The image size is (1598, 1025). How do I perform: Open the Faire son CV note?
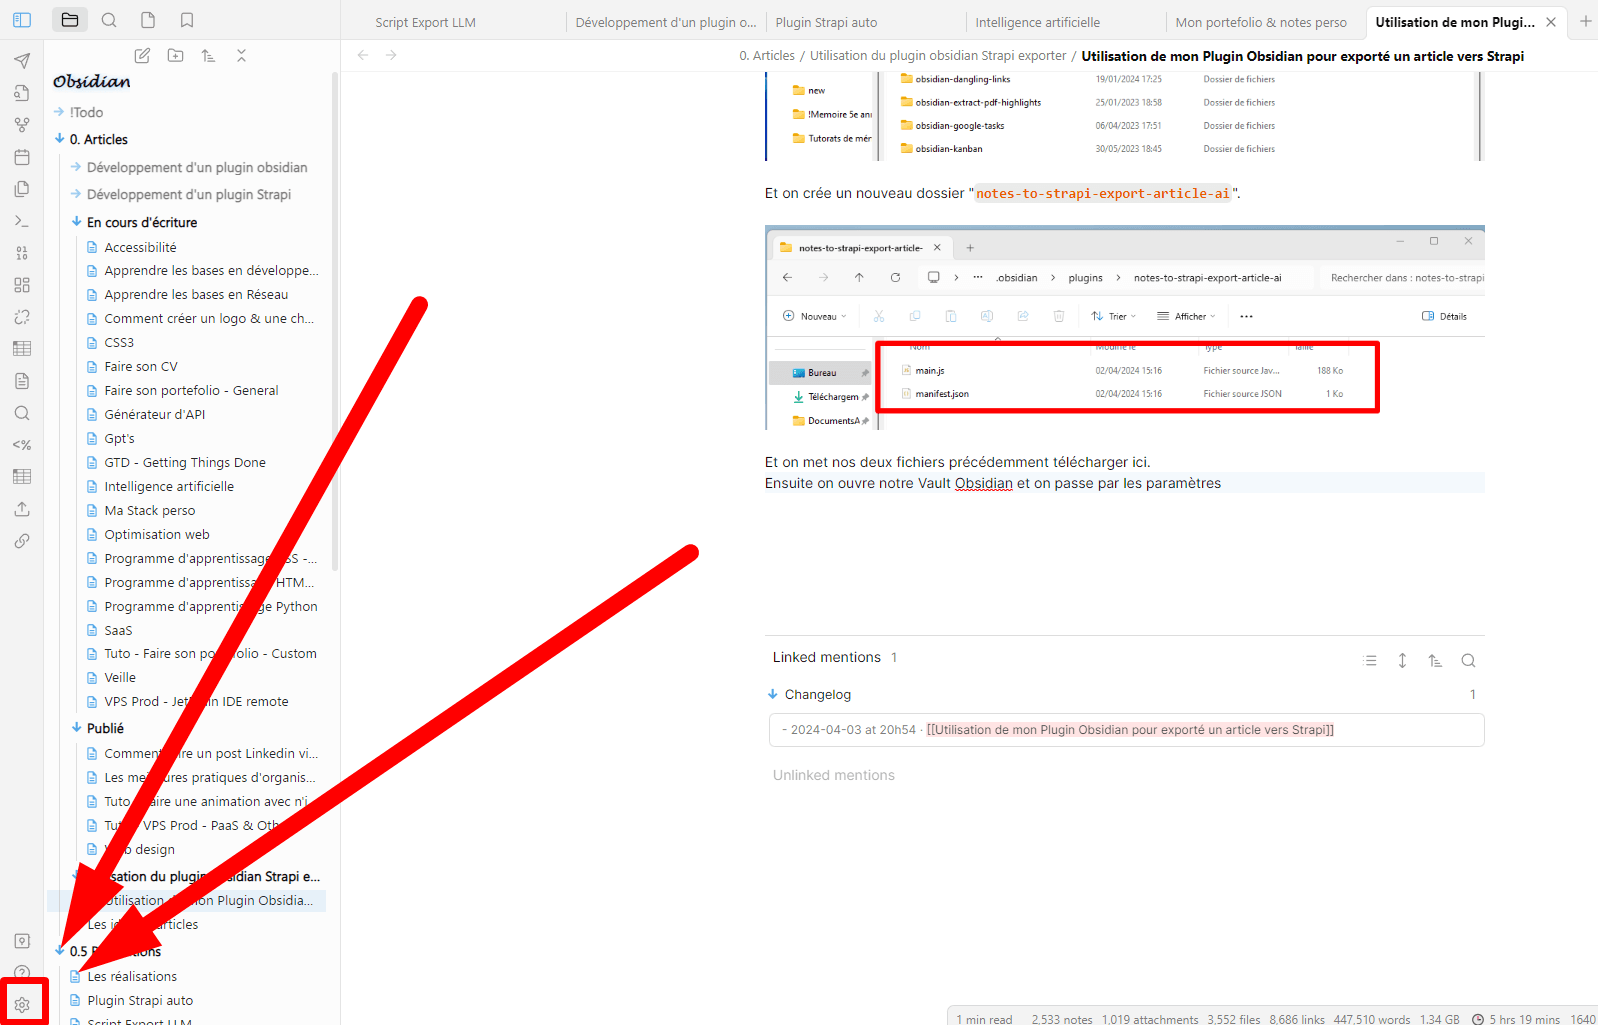point(141,366)
